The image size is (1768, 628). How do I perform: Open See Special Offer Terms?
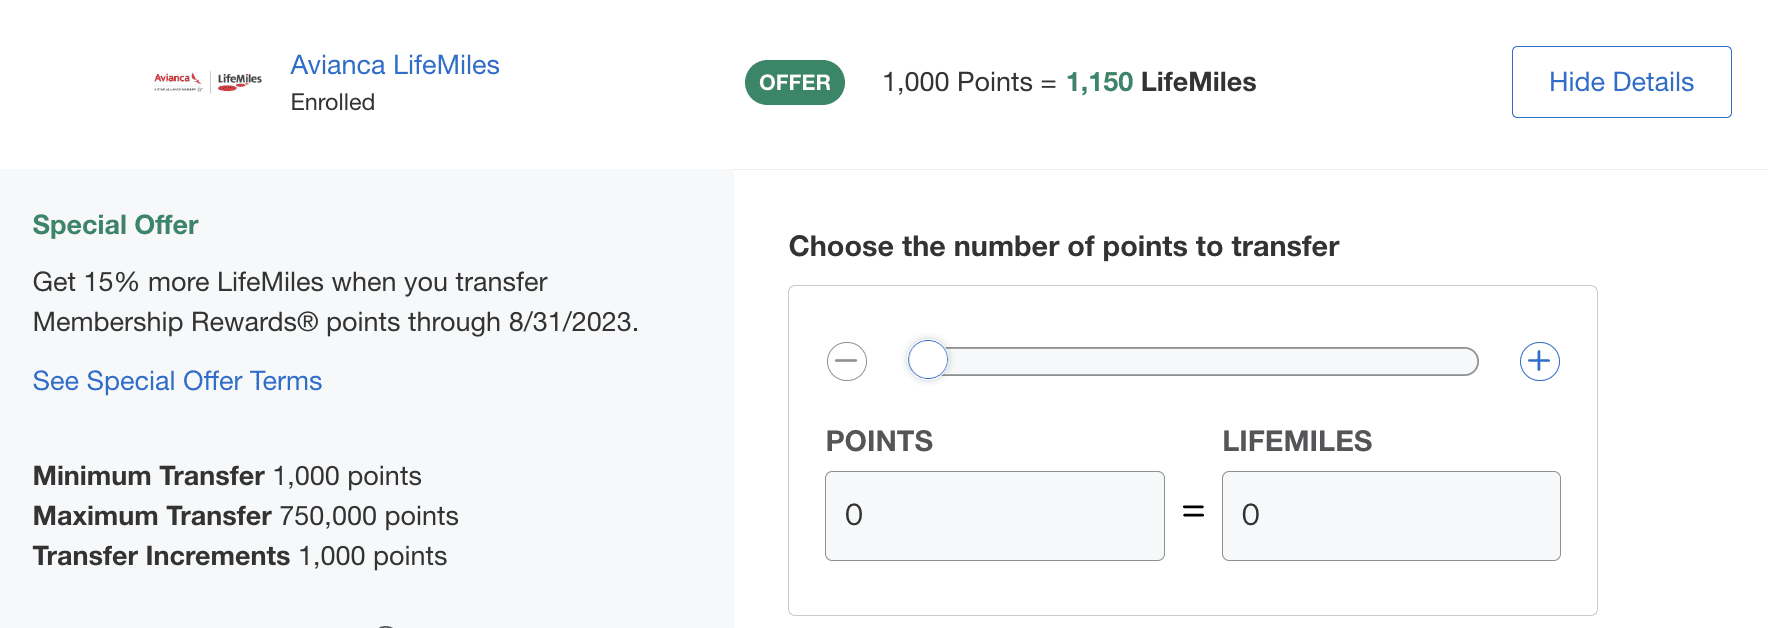[177, 381]
